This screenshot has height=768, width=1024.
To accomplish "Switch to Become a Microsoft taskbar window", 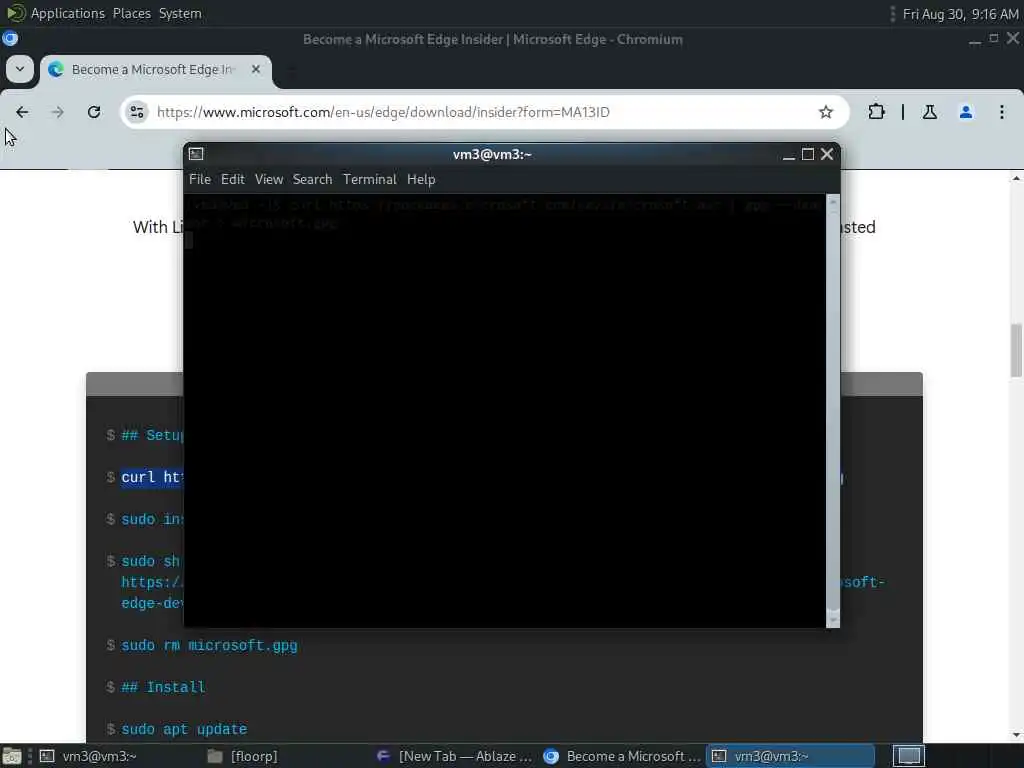I will 622,756.
